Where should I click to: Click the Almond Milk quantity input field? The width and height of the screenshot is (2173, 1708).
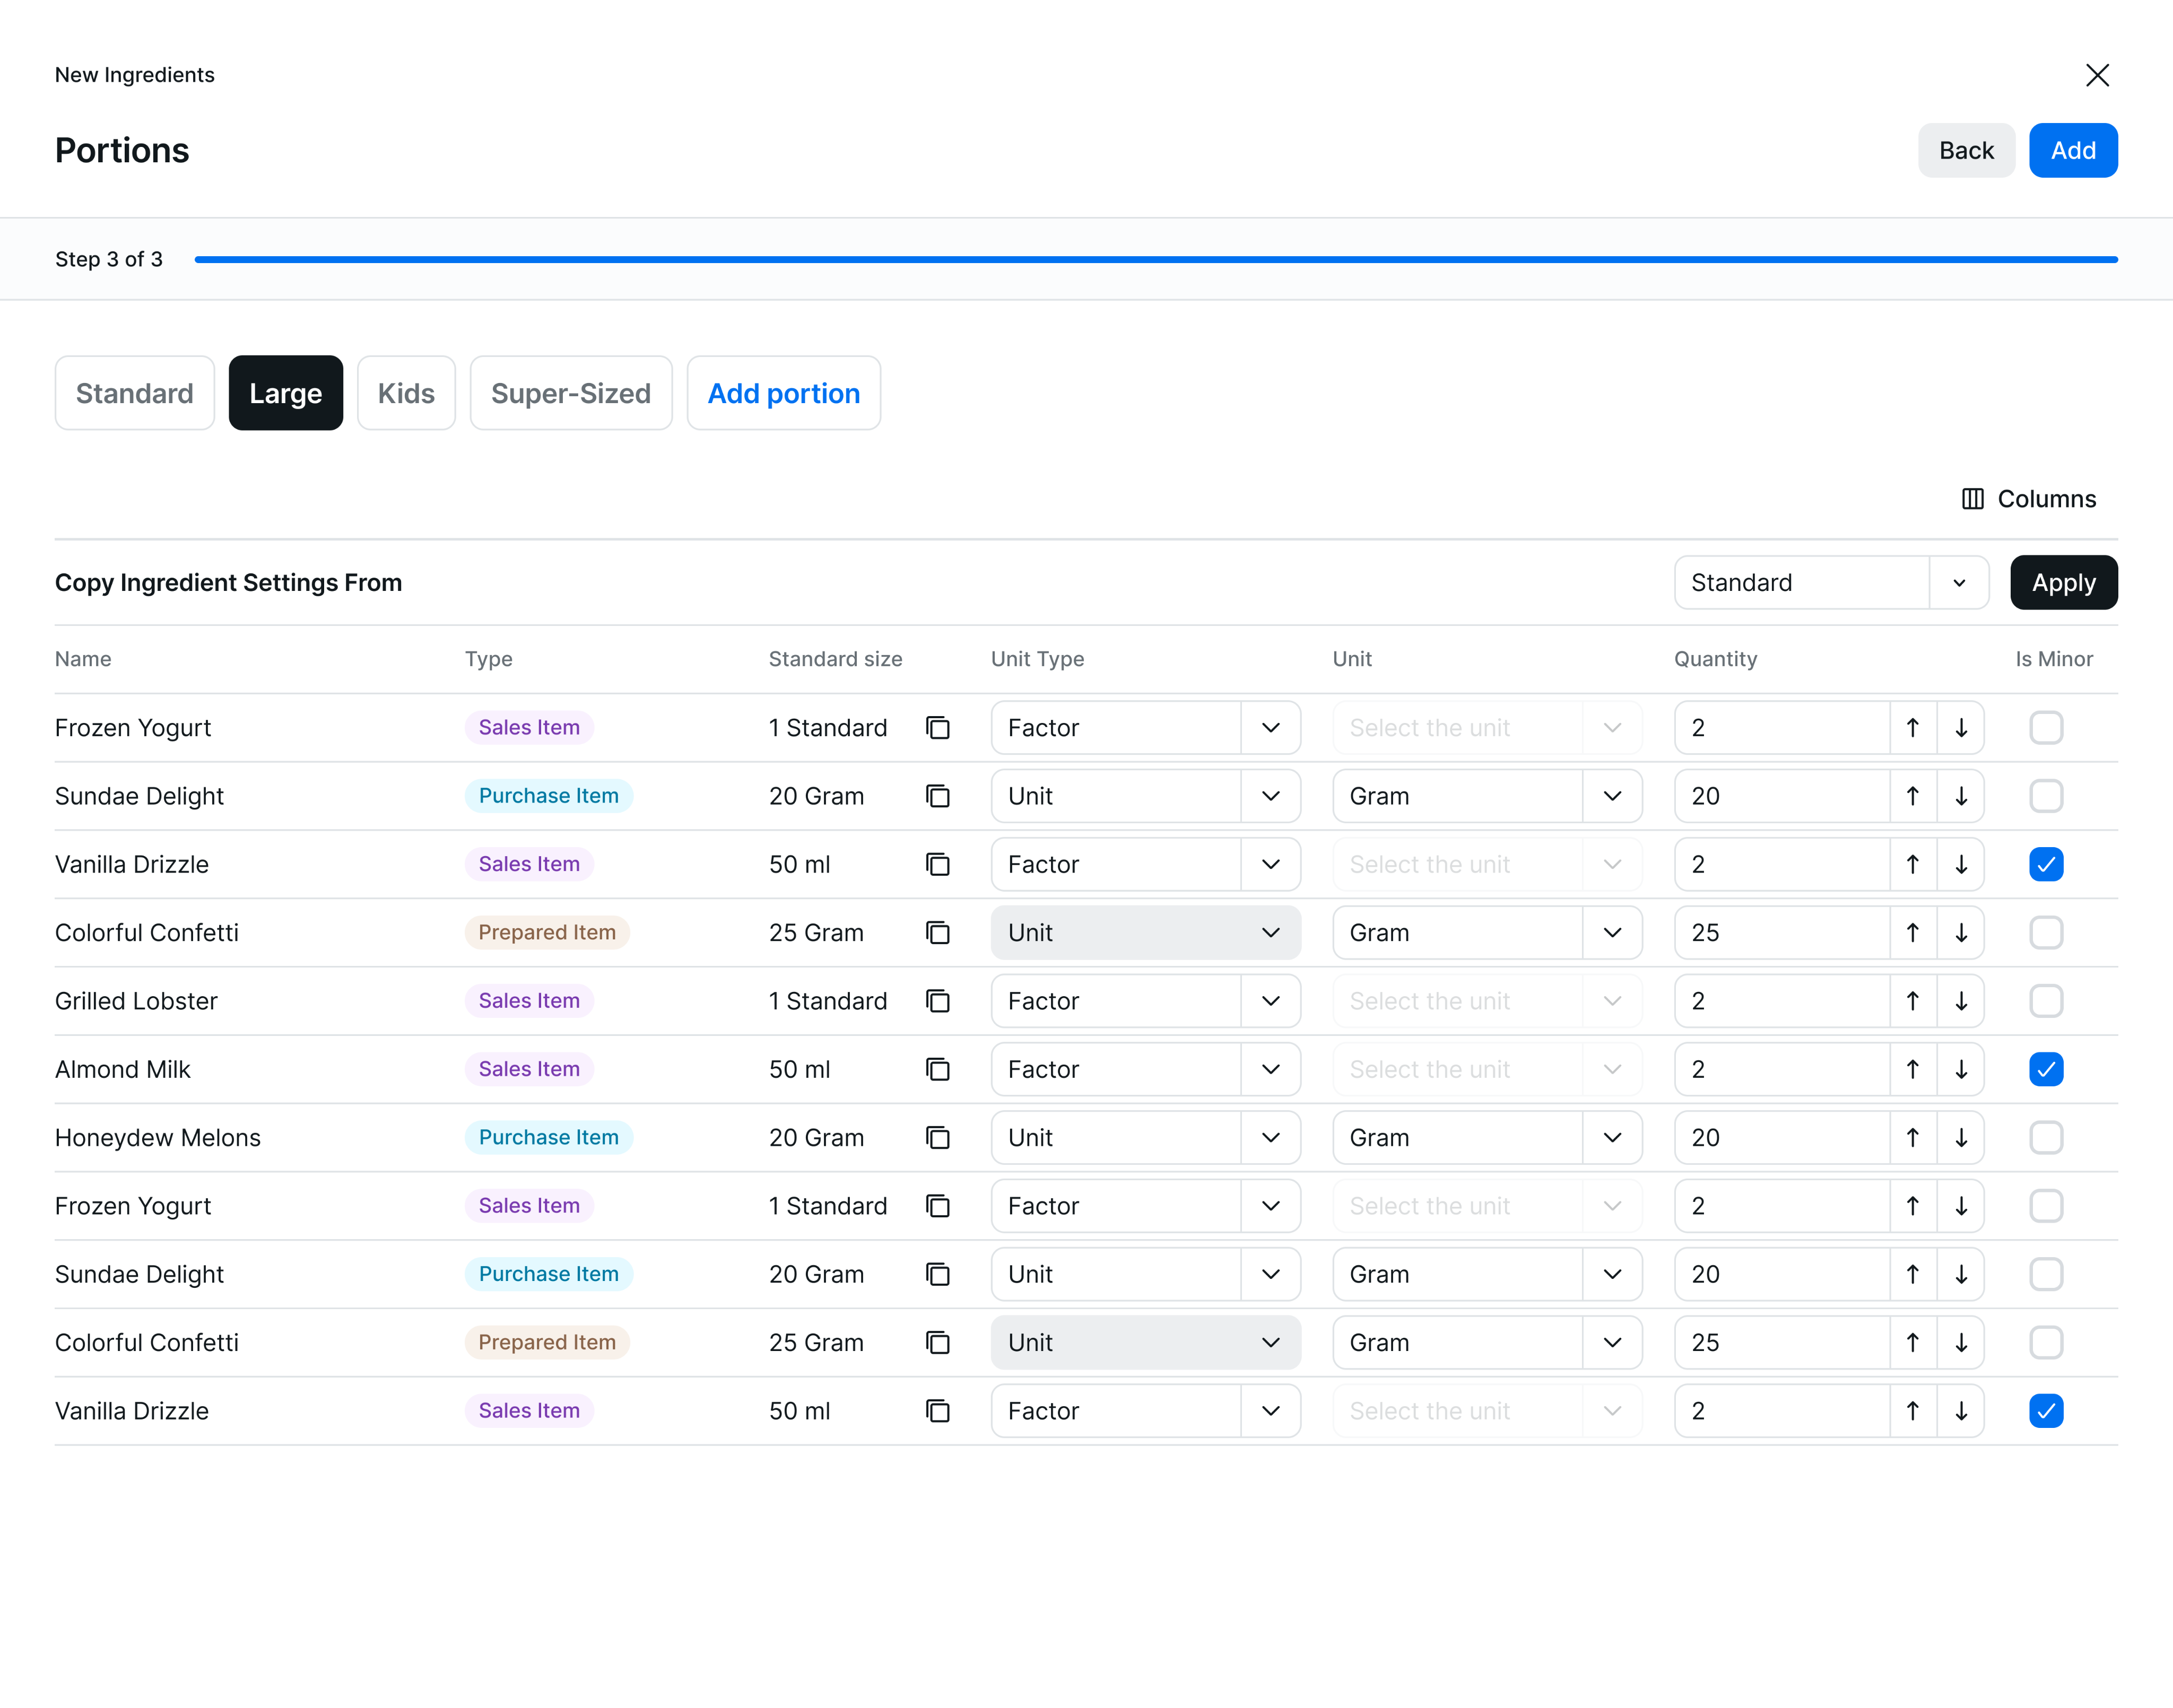[x=1780, y=1069]
